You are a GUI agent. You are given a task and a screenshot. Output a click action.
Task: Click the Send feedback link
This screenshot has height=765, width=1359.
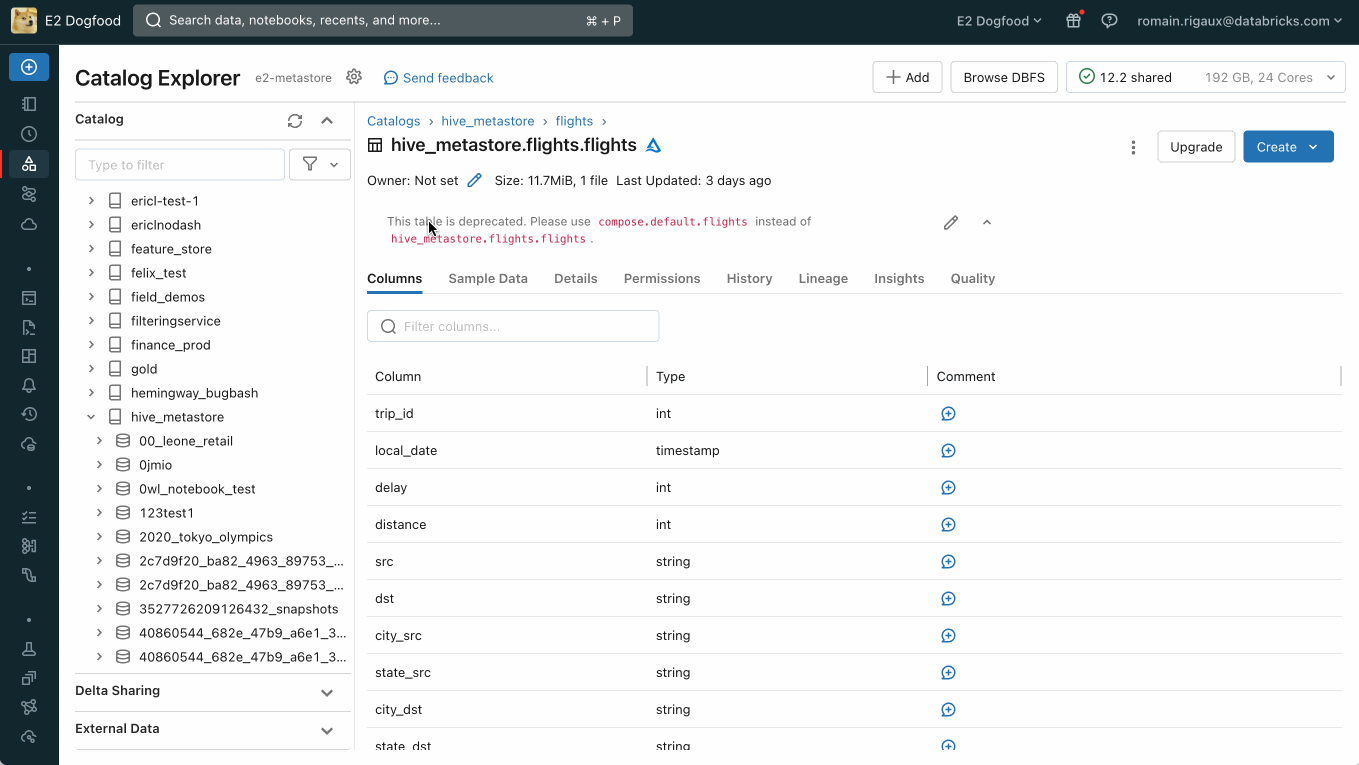click(x=439, y=78)
